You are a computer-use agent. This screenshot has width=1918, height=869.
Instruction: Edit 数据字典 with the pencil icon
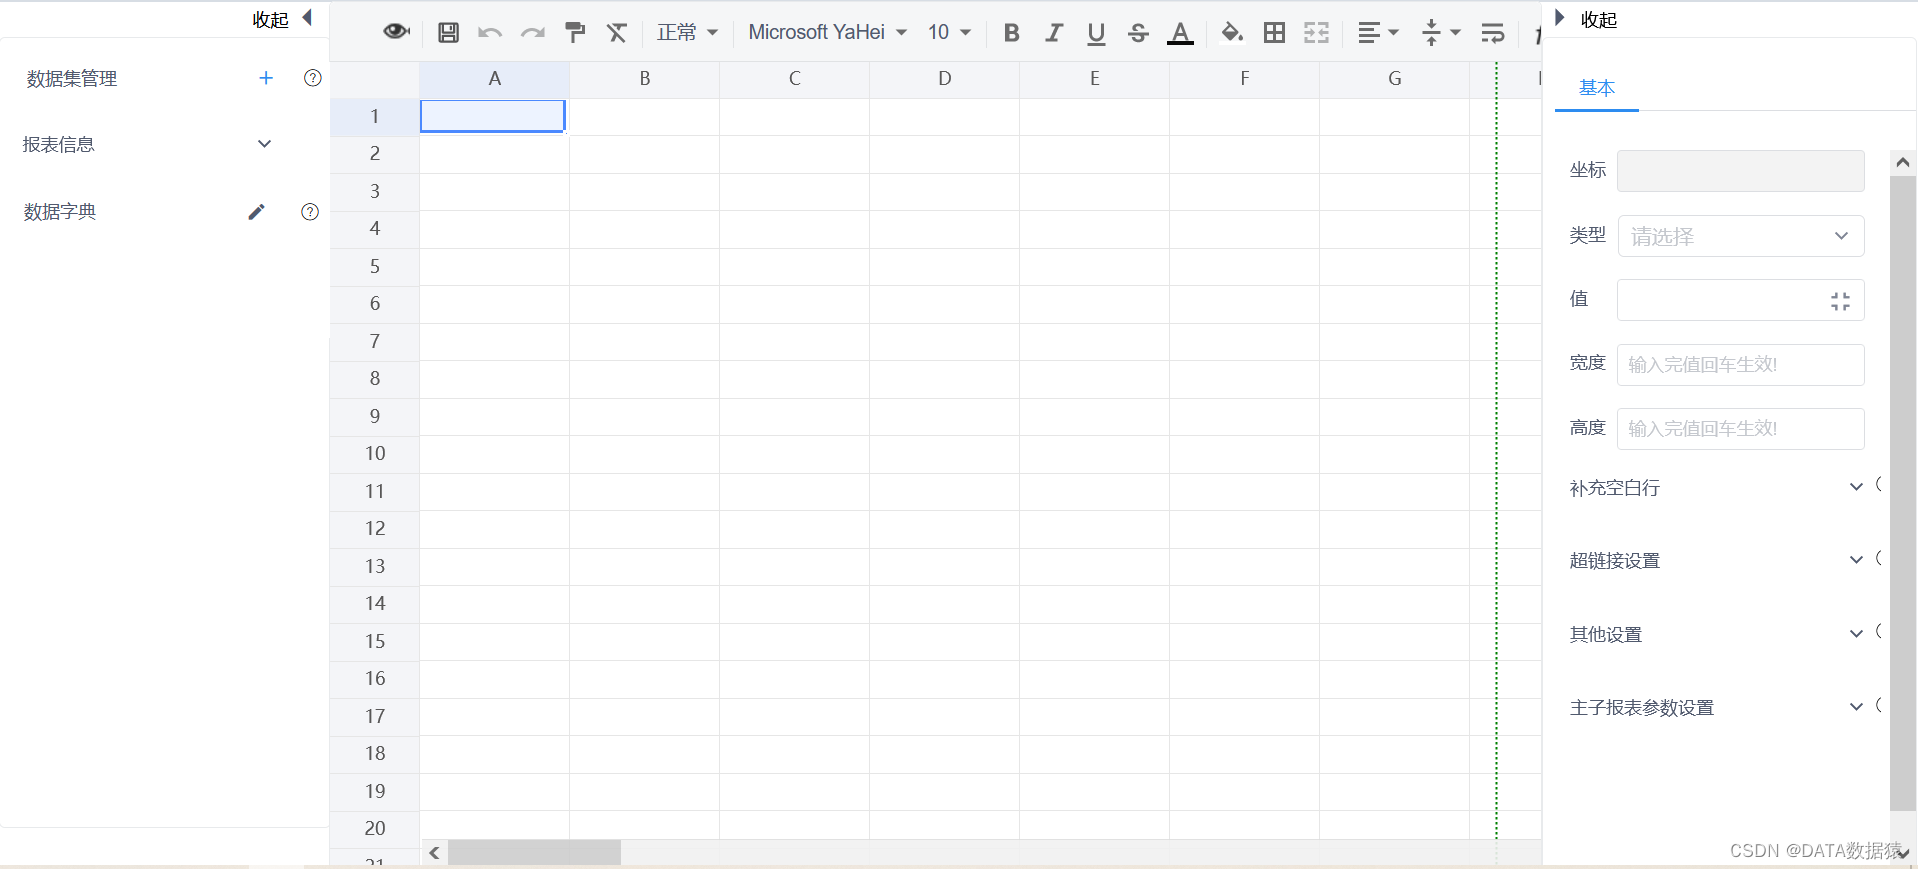point(257,212)
